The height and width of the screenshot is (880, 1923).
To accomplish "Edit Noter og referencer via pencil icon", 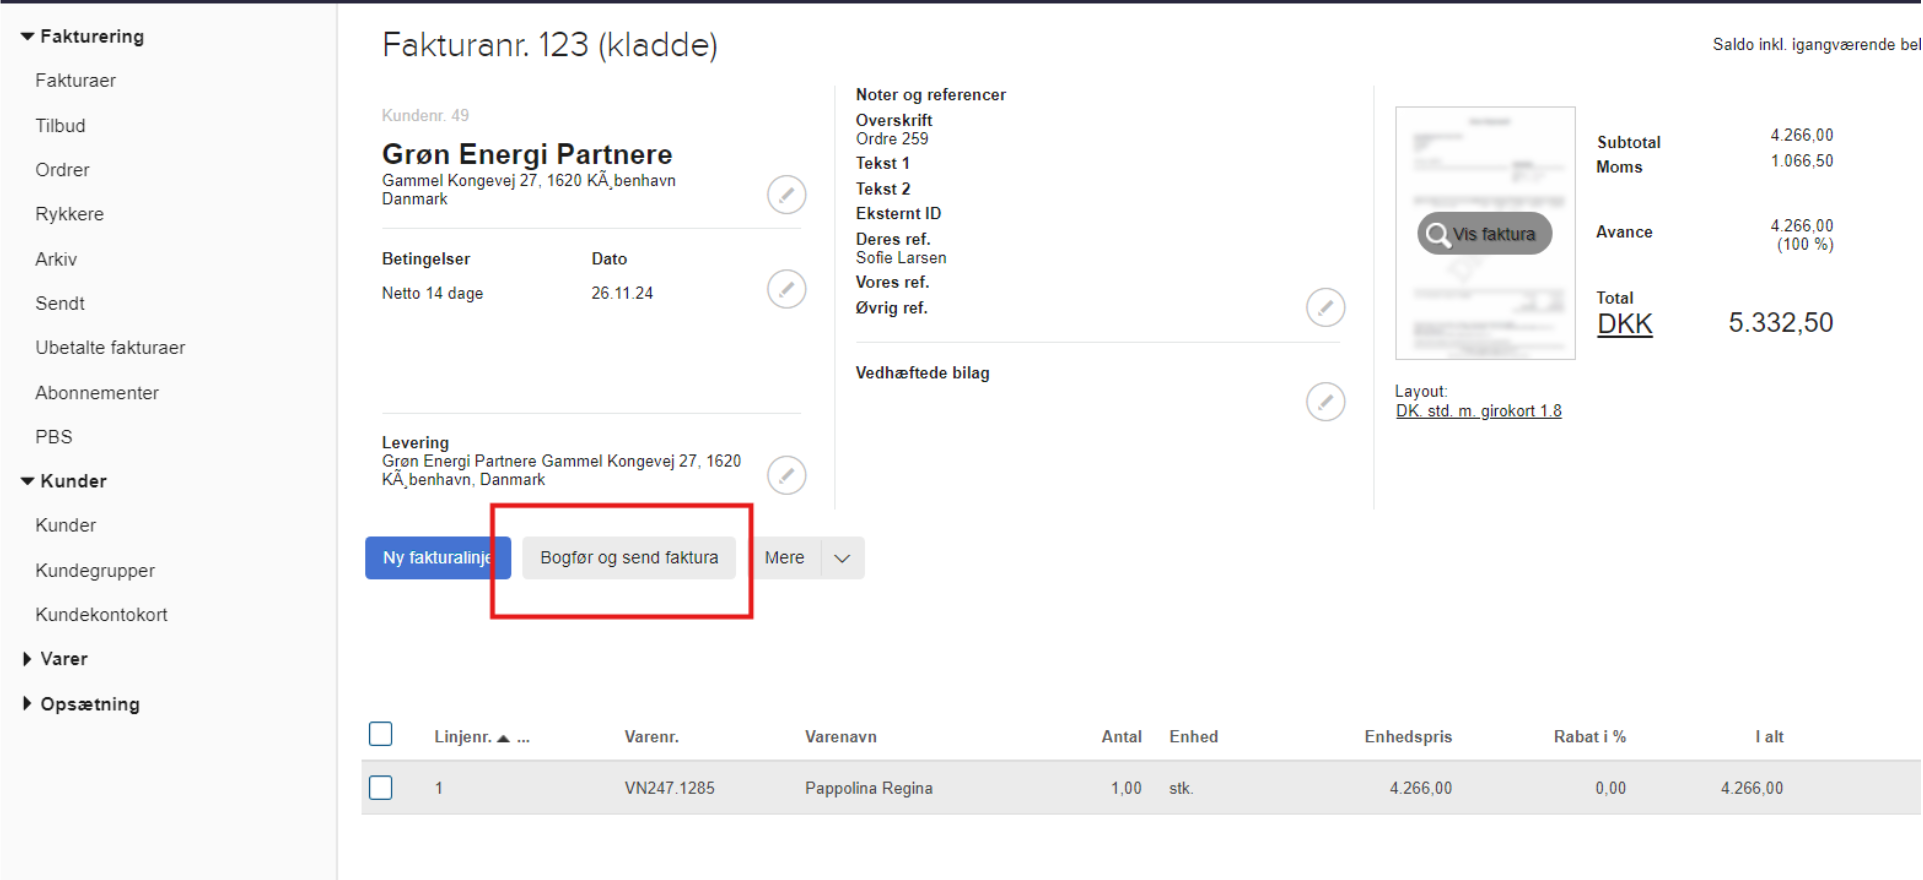I will [1325, 307].
